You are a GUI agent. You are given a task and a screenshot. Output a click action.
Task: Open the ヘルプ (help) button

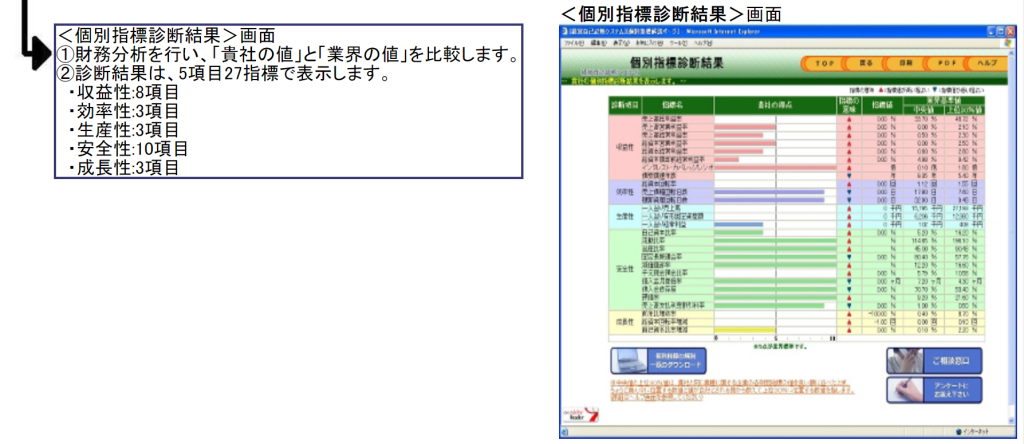986,63
